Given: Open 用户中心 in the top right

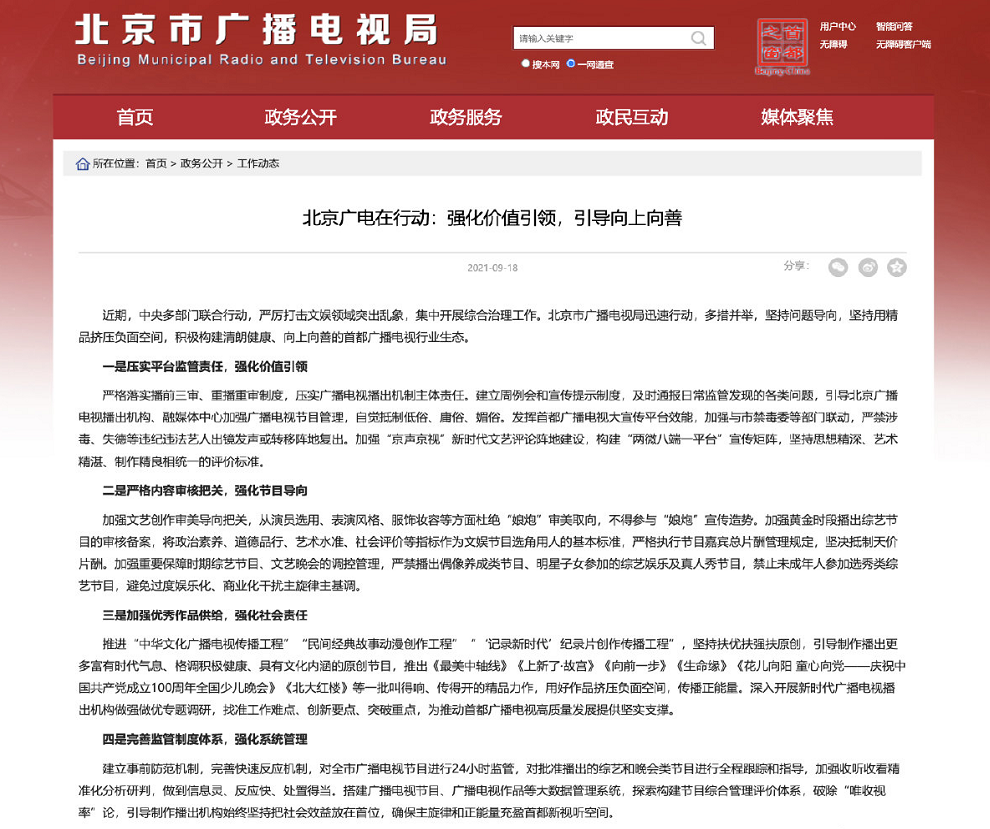Looking at the screenshot, I should tap(838, 26).
